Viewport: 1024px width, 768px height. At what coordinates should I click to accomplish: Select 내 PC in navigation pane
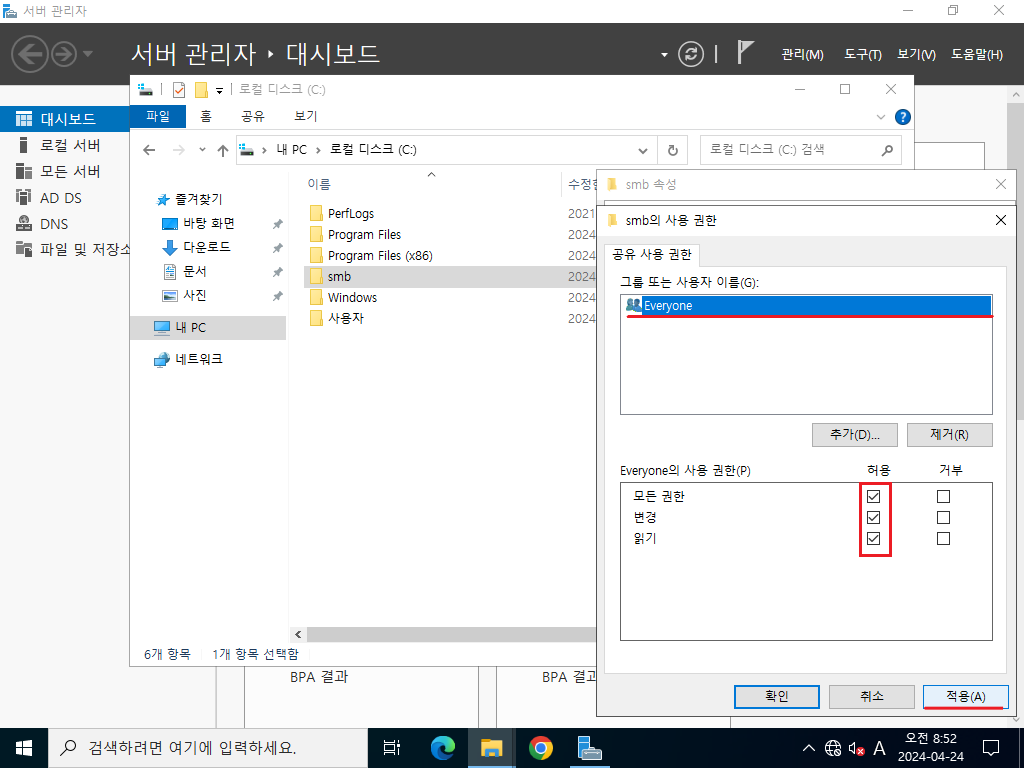click(x=208, y=328)
